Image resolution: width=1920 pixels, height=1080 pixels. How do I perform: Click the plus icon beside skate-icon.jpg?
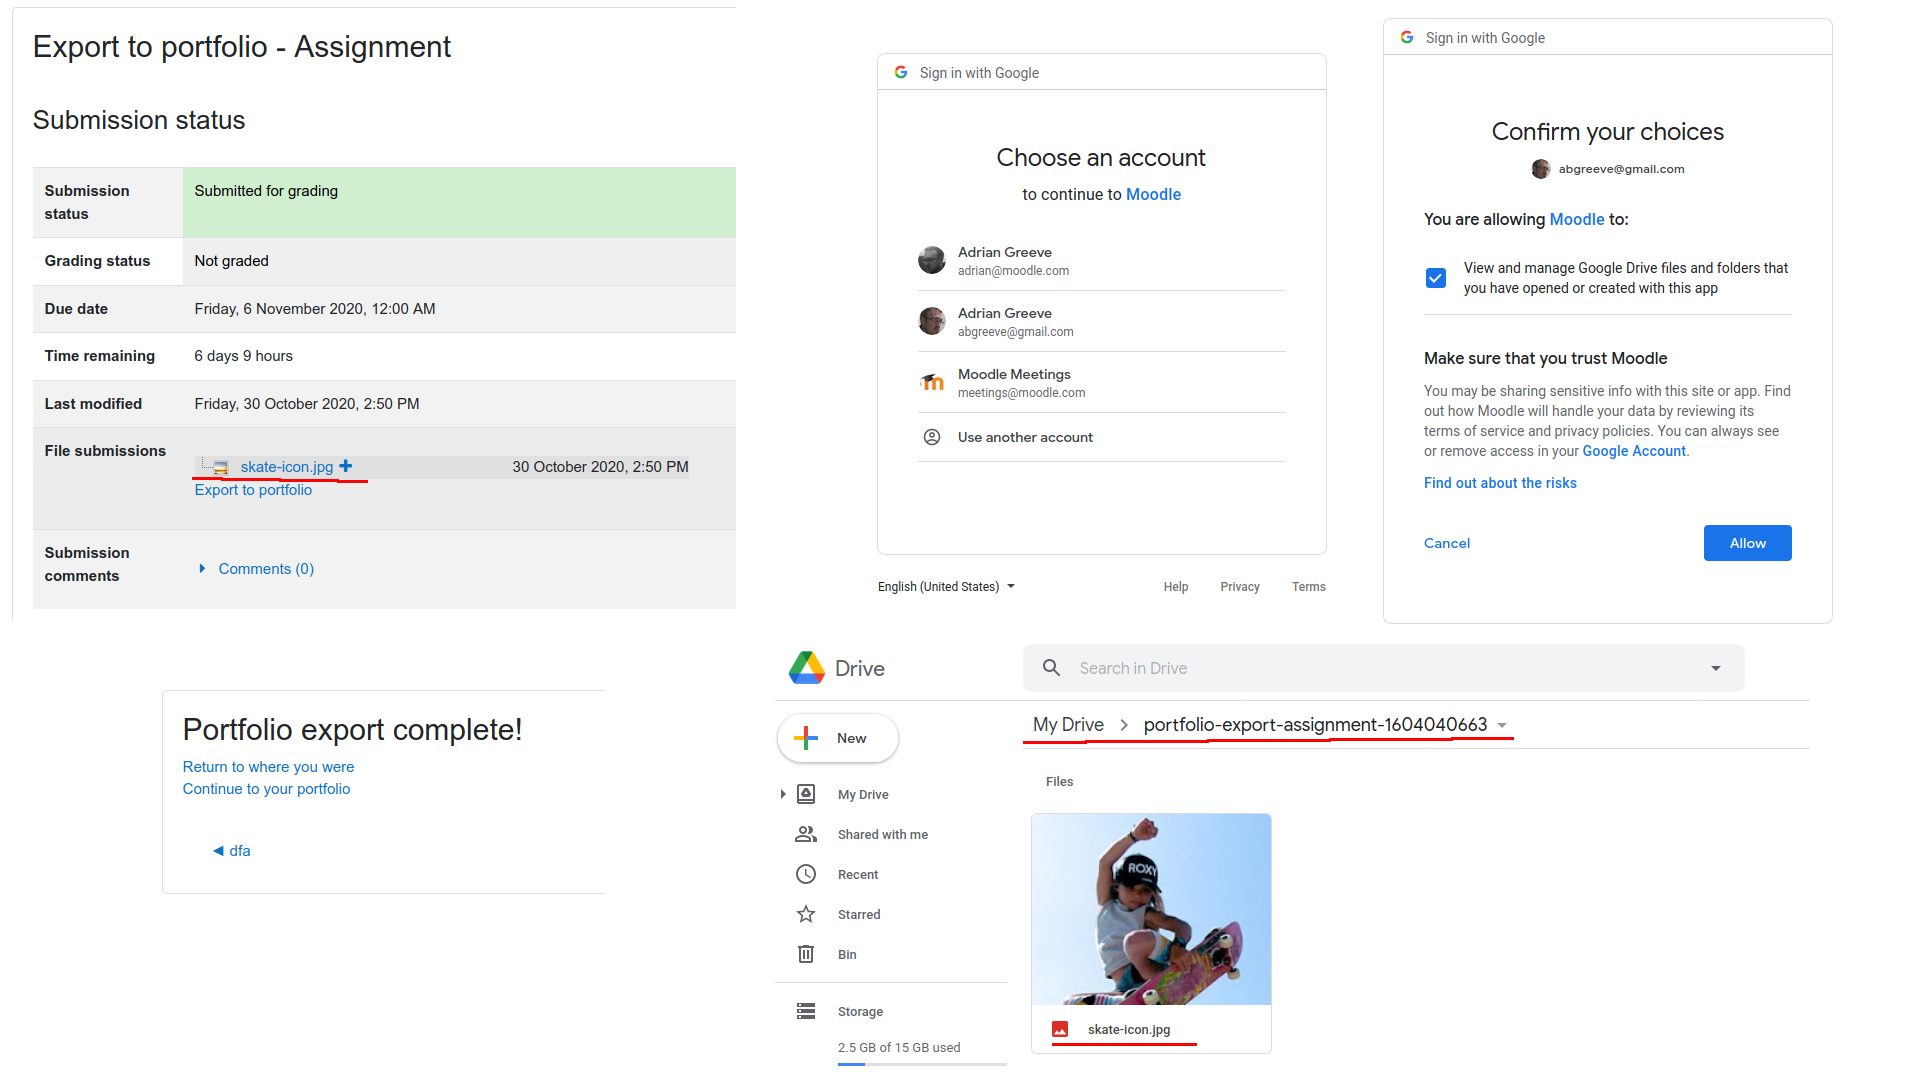(x=346, y=466)
